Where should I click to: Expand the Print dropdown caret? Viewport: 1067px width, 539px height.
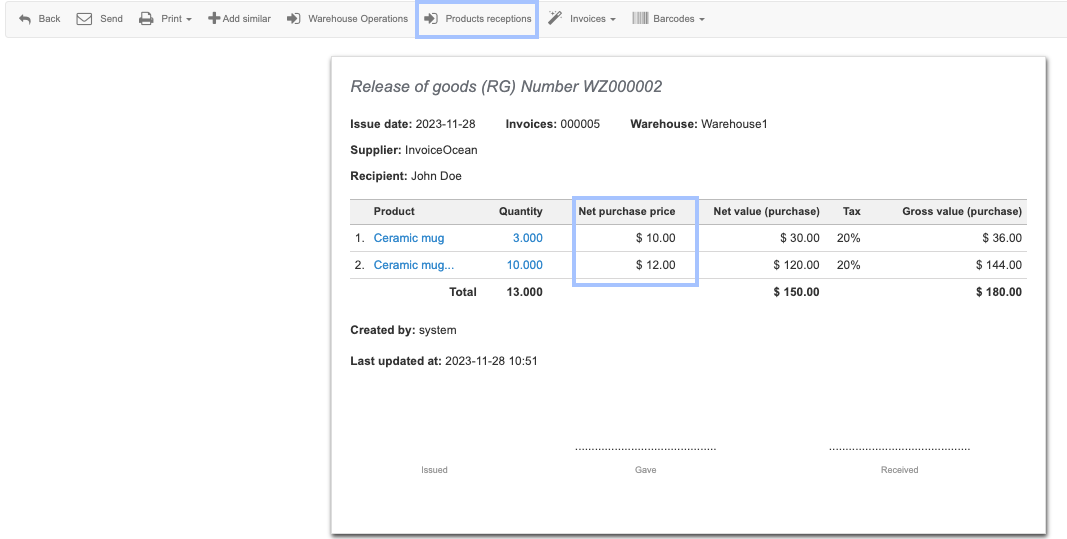tap(189, 20)
